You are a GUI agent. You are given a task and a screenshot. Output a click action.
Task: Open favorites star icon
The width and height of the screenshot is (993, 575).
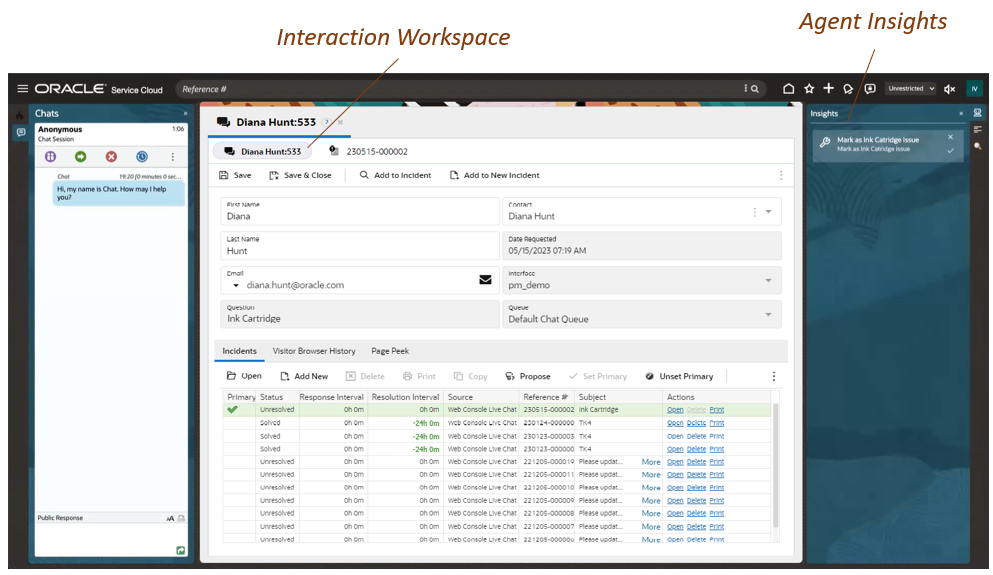pos(809,89)
